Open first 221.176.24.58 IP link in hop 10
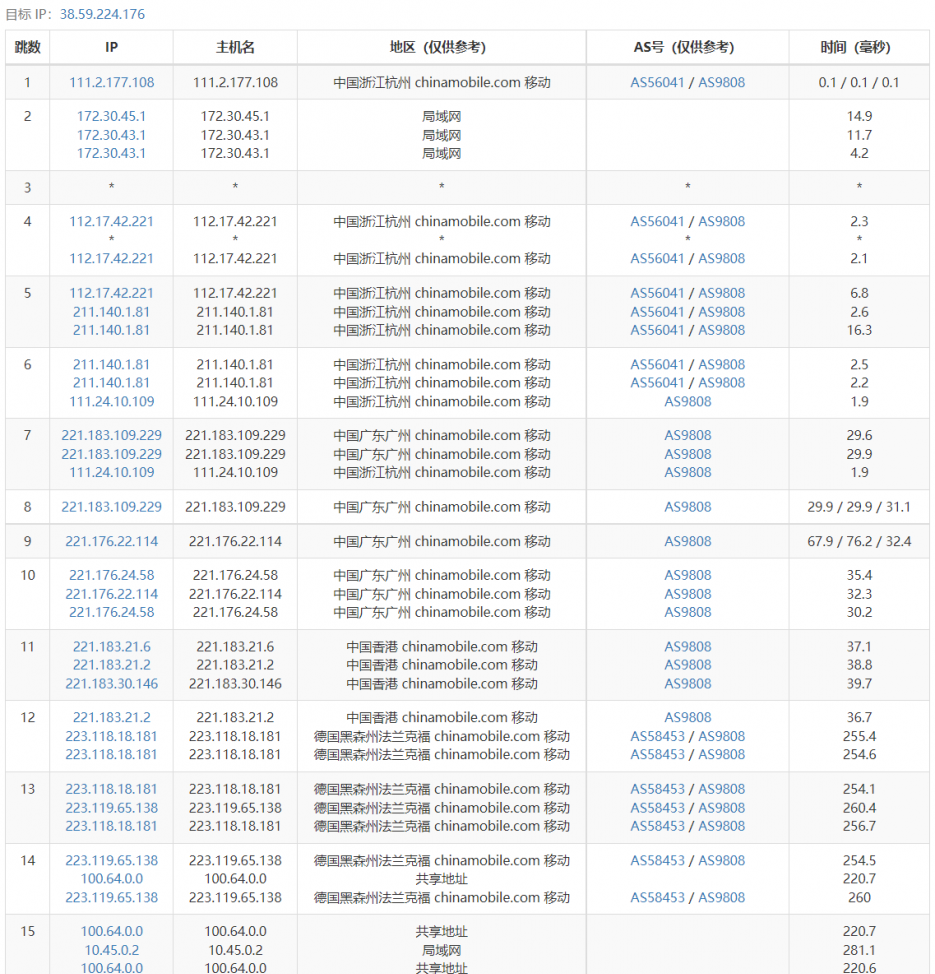Screen dimensions: 935x974 point(112,575)
